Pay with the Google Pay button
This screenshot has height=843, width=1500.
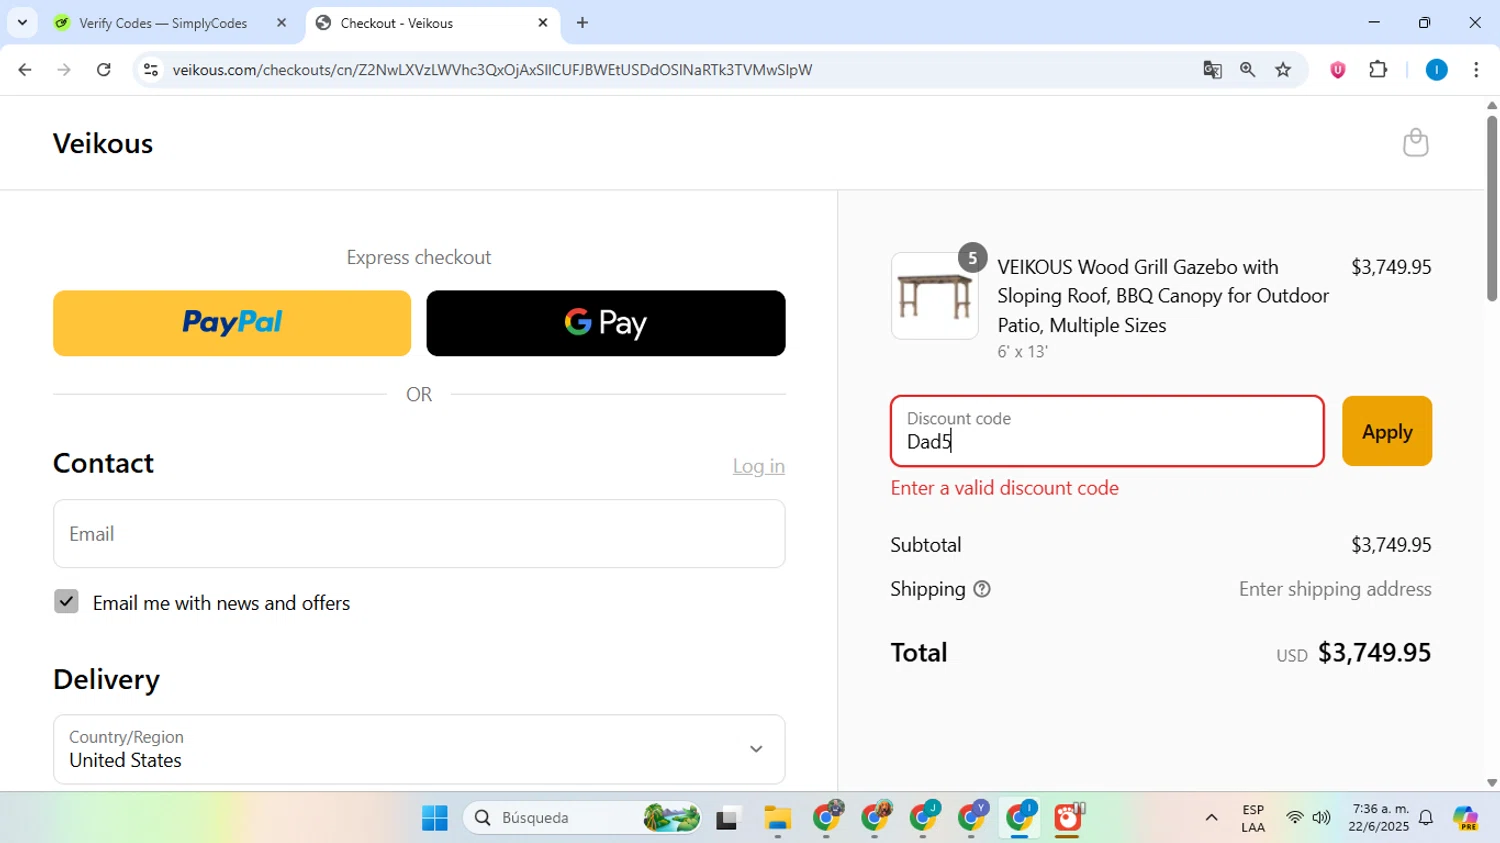[x=606, y=323]
